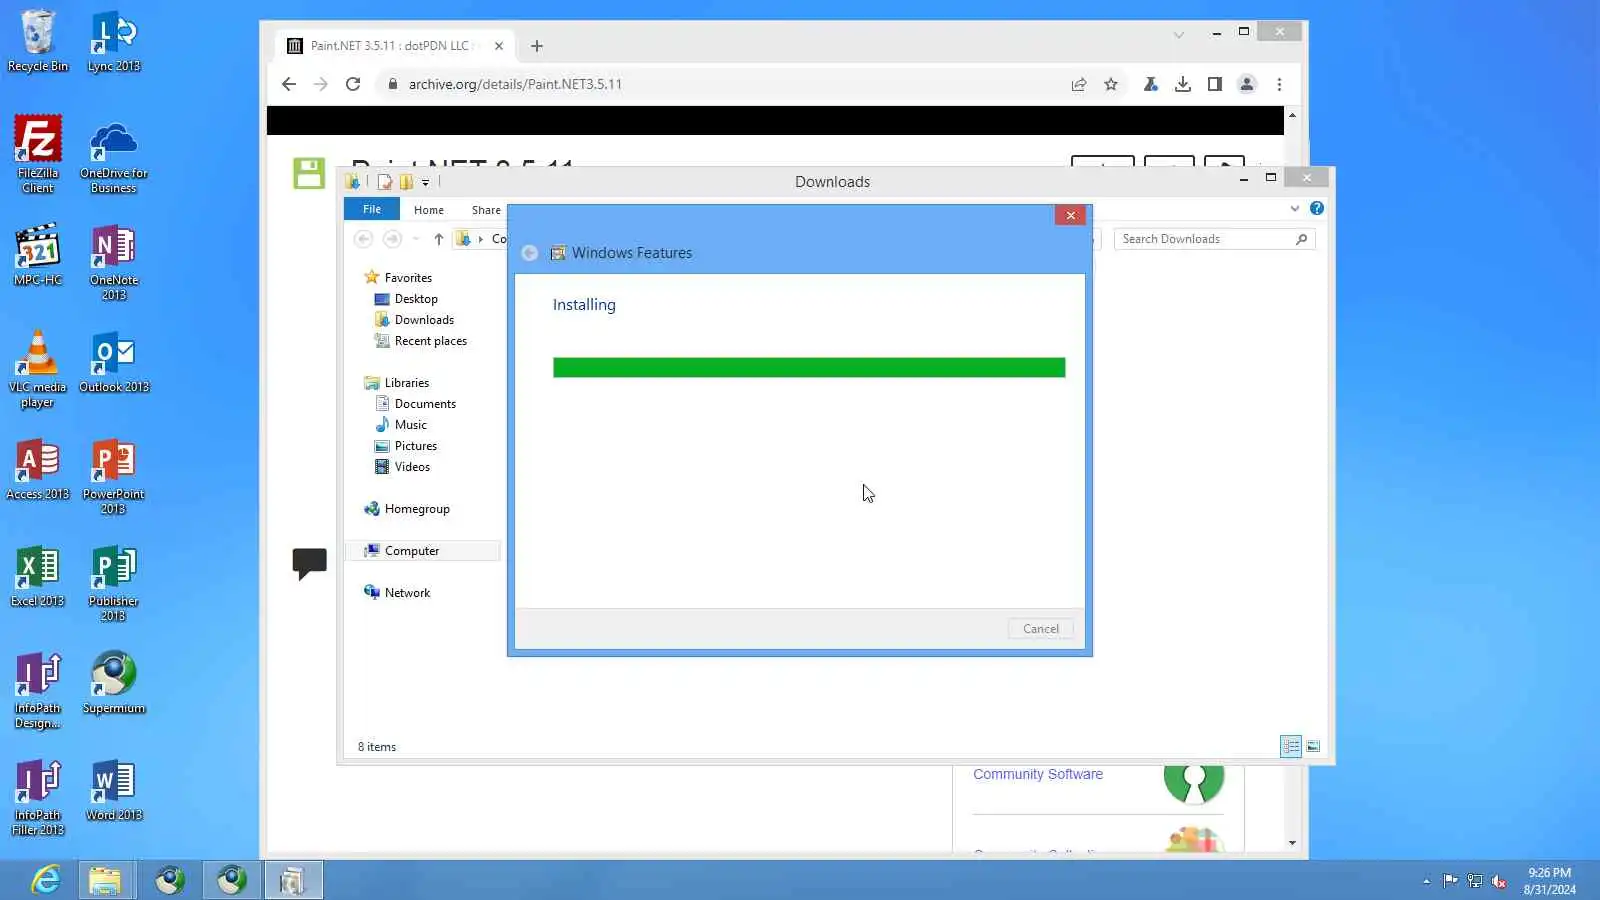The height and width of the screenshot is (900, 1600).
Task: Open a new browser tab
Action: [537, 46]
